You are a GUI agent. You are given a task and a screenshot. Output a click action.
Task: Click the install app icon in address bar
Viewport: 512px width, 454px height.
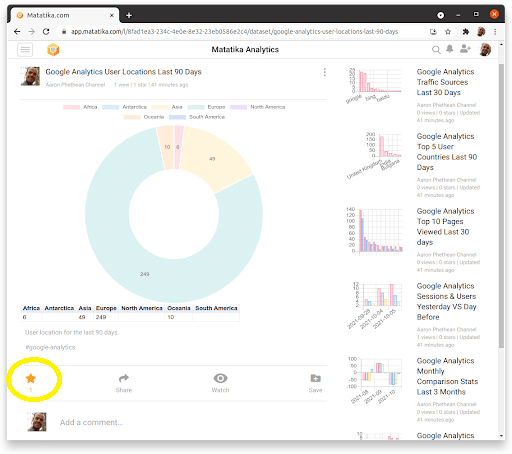[x=433, y=32]
